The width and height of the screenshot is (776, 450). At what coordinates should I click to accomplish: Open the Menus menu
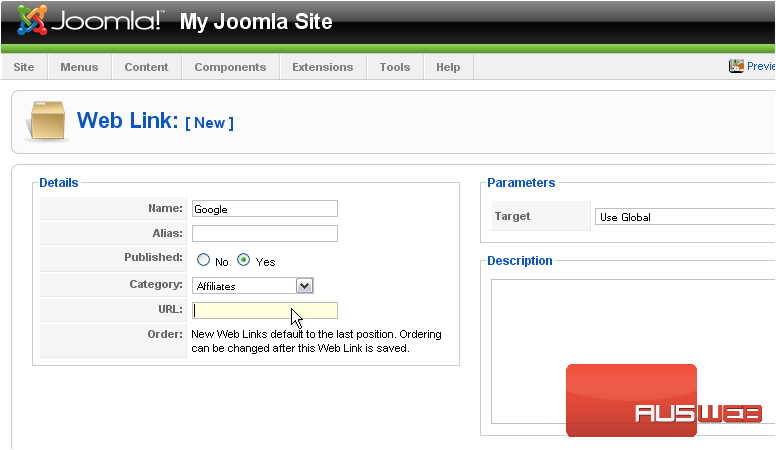pyautogui.click(x=79, y=67)
